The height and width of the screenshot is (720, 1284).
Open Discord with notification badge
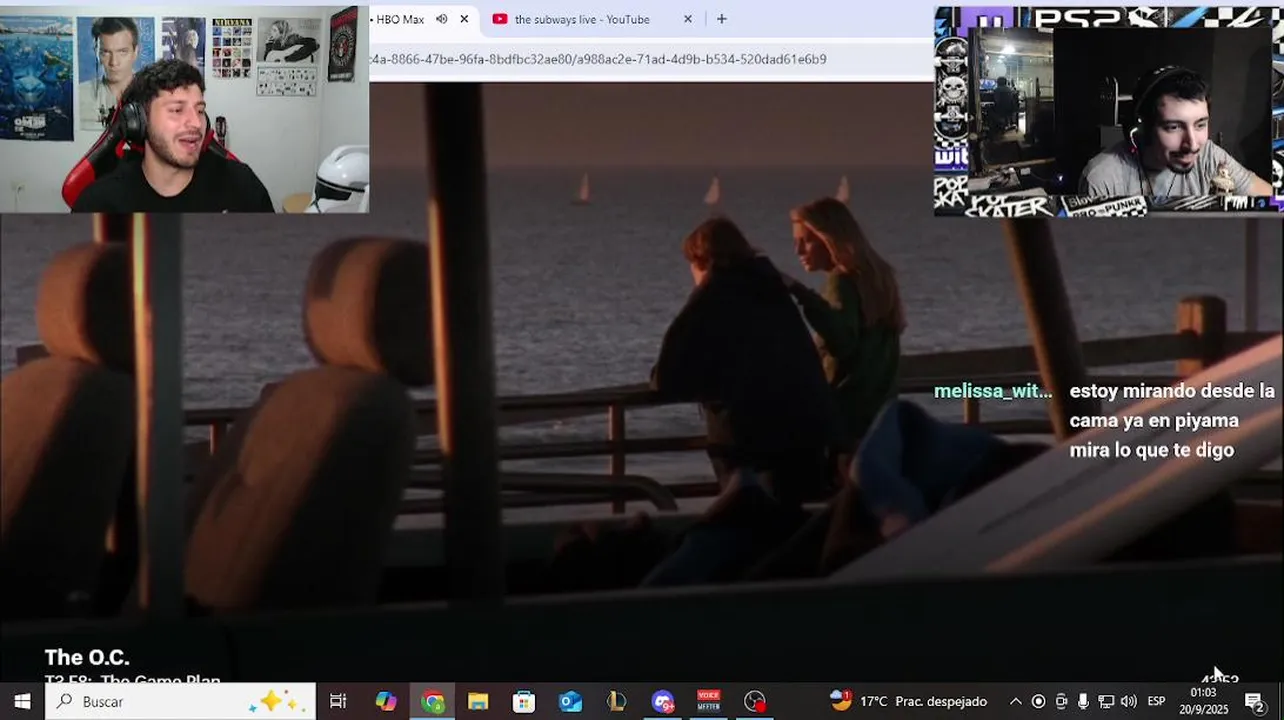662,702
